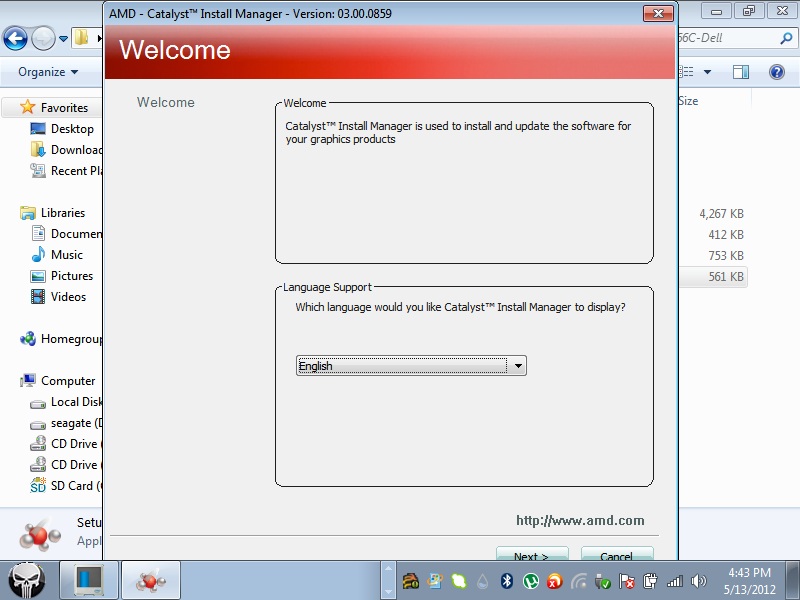Open the Action Center flag tray icon
The width and height of the screenshot is (800, 600).
pos(627,581)
